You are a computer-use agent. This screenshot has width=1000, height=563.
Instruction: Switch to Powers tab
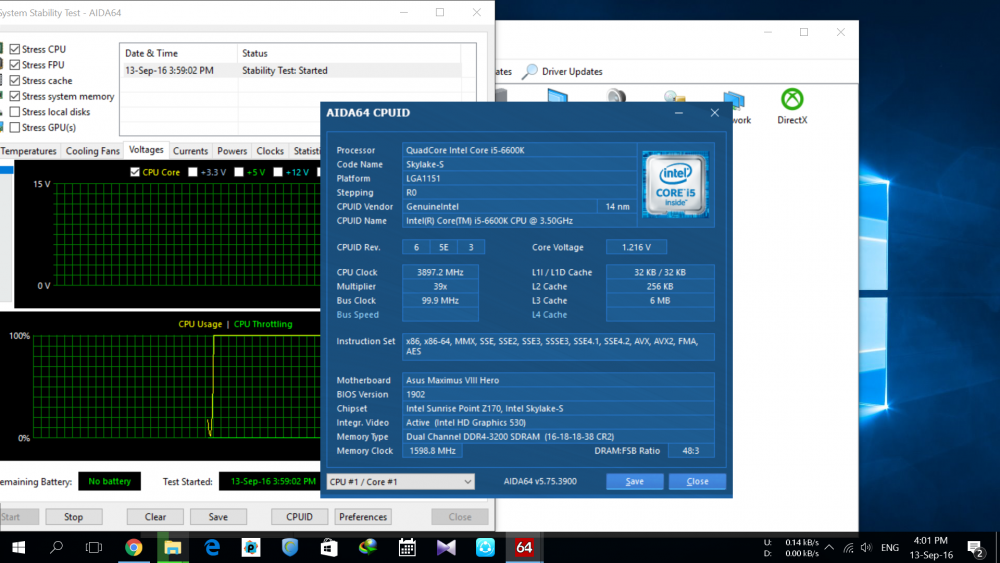pyautogui.click(x=232, y=151)
